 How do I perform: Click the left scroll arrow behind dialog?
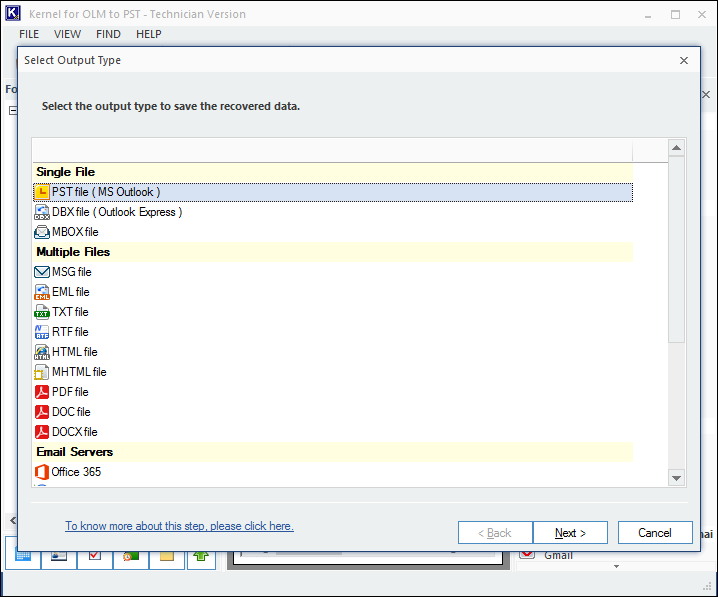pos(13,521)
